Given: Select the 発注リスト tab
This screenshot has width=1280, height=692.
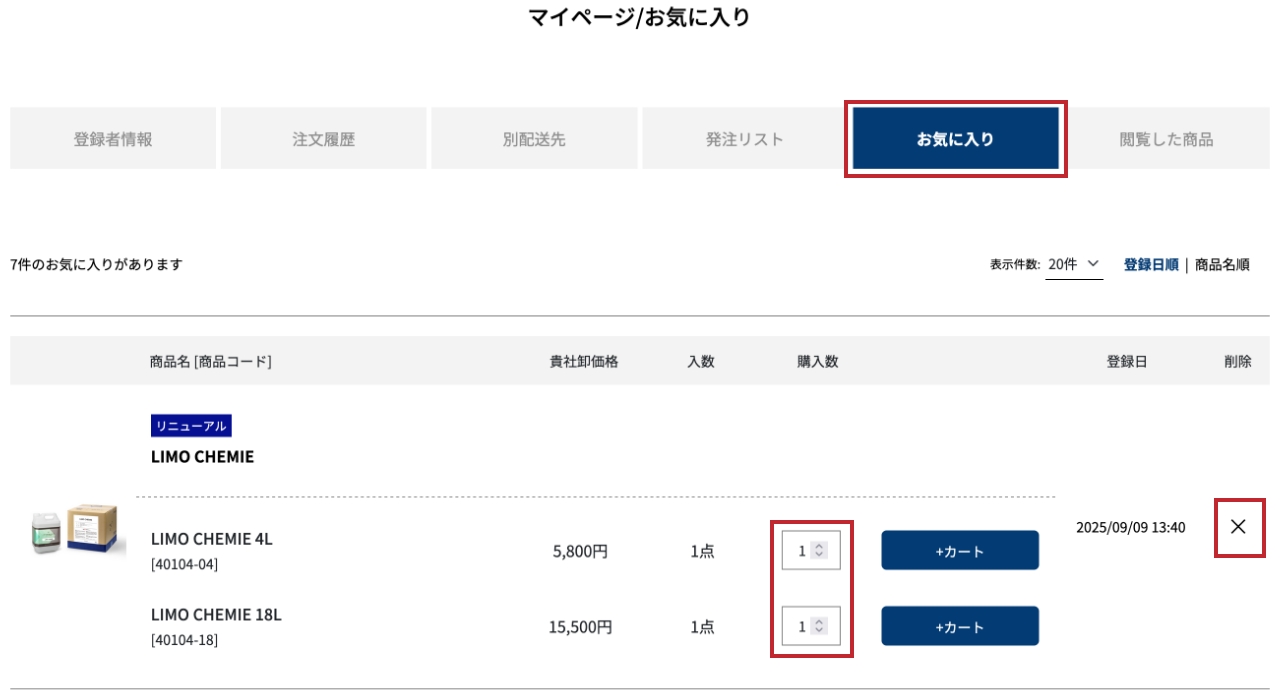Looking at the screenshot, I should point(745,139).
